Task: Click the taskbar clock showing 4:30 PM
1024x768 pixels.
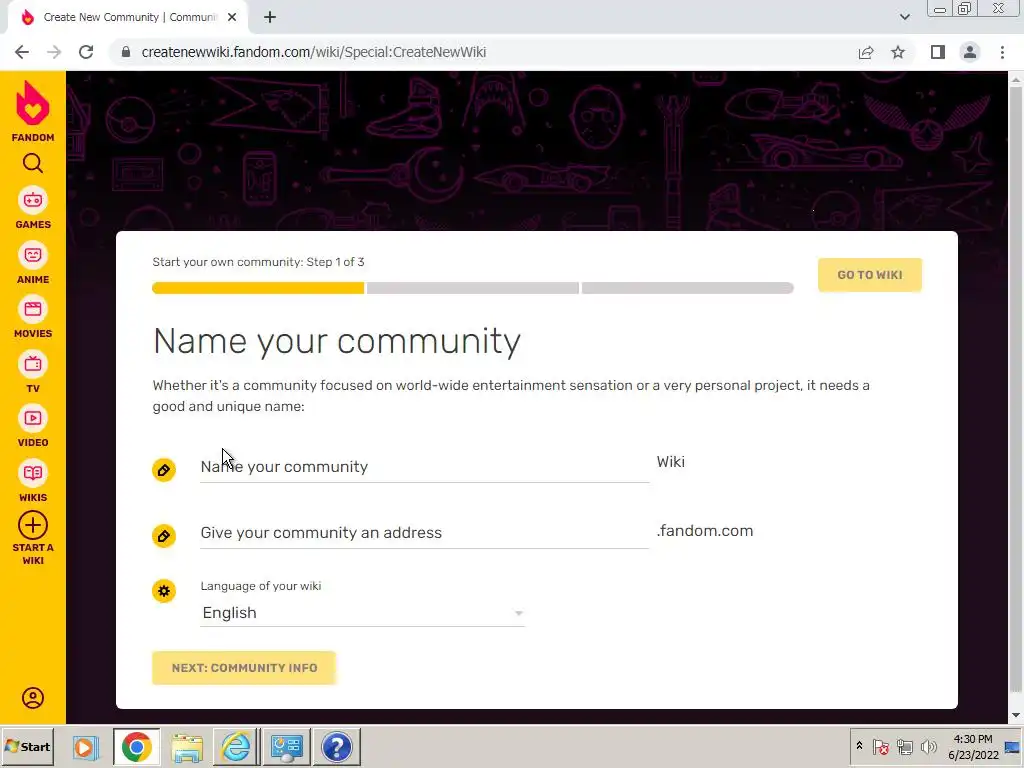Action: click(x=973, y=739)
